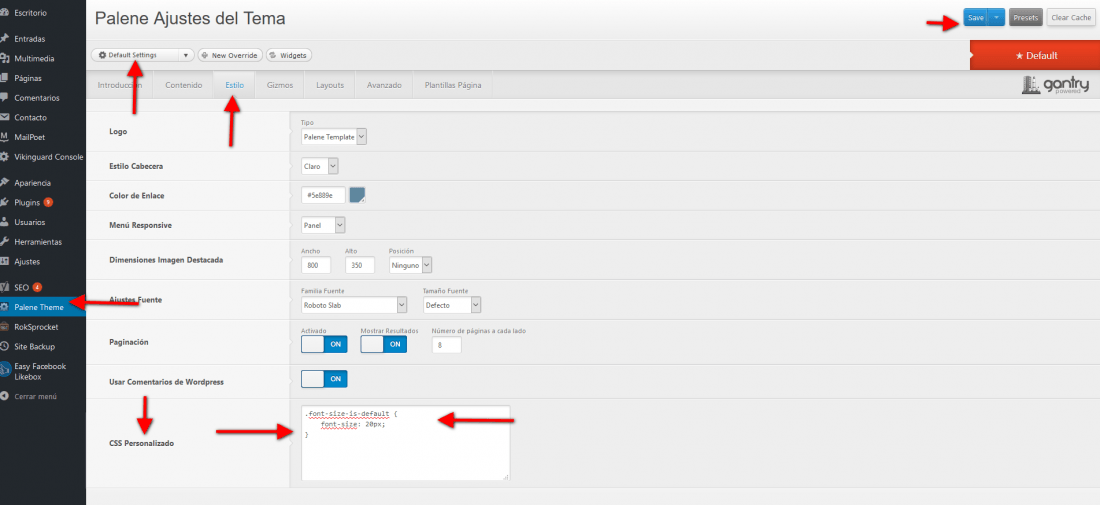Viewport: 1100px width, 505px height.
Task: Click the MailPoet icon in sidebar
Action: pyautogui.click(x=5, y=137)
